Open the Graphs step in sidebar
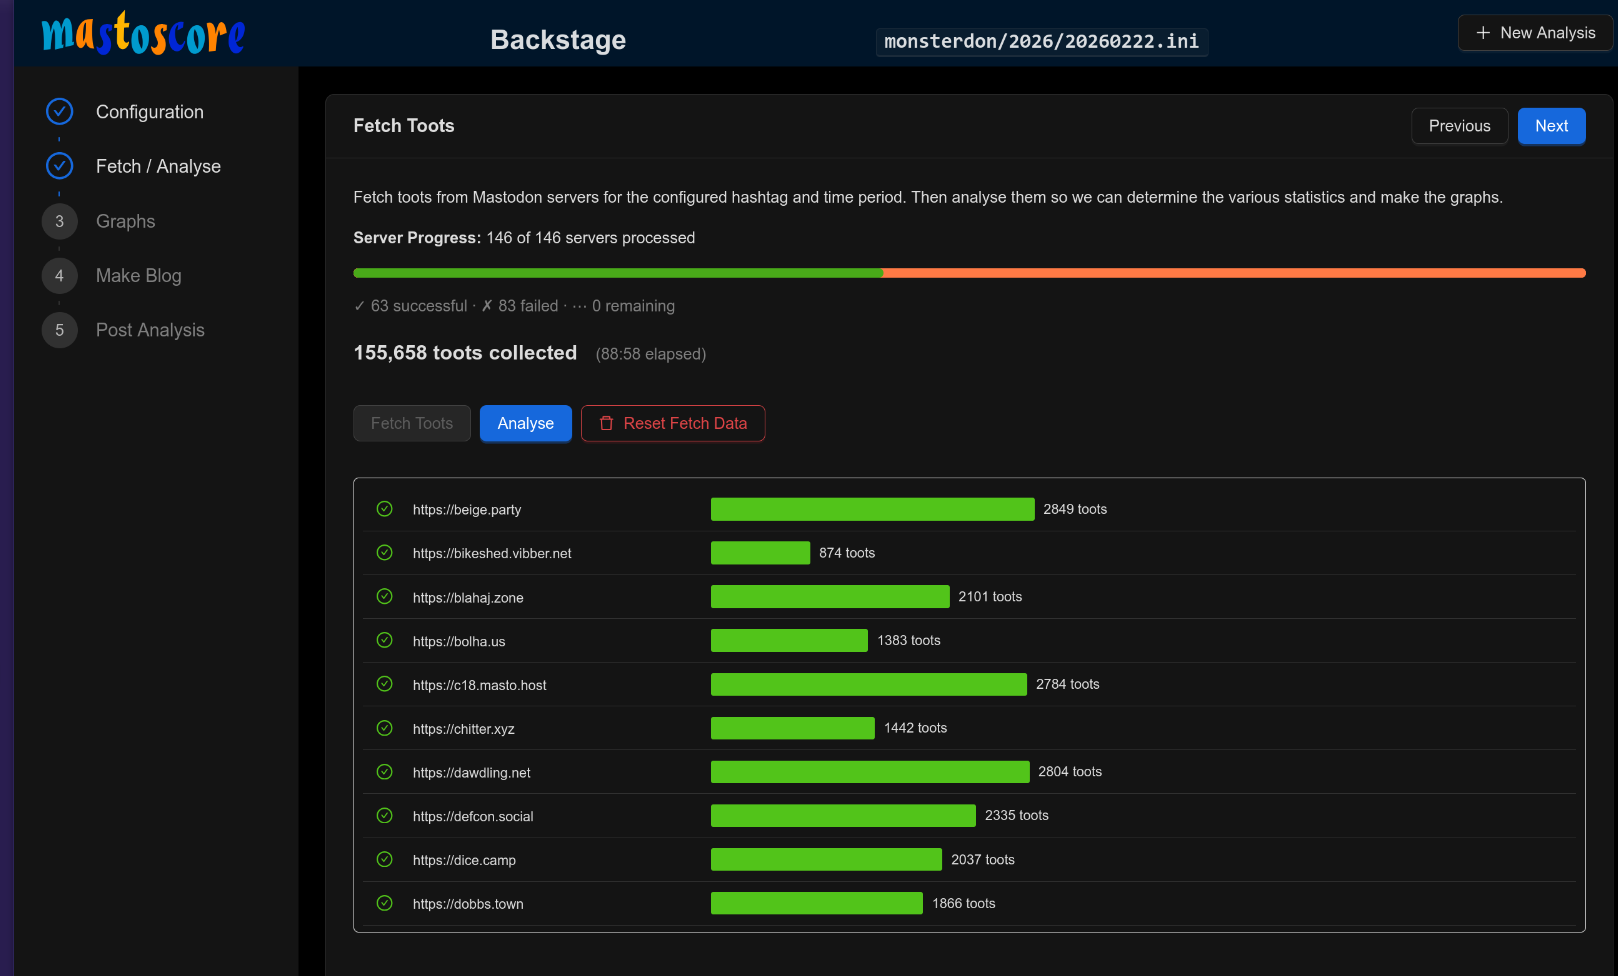 pos(125,221)
